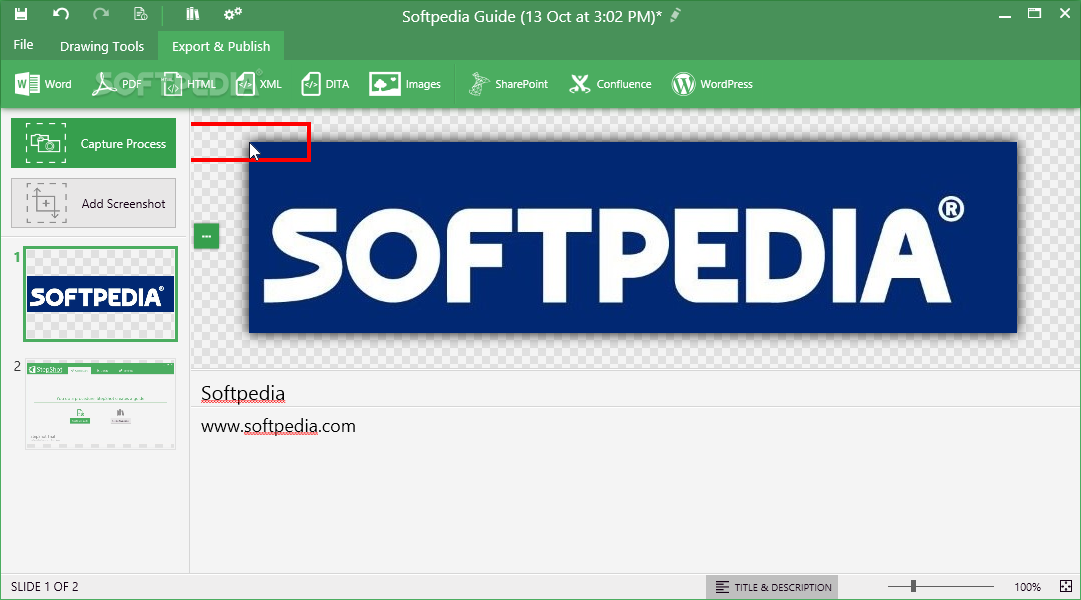Redo the last undone action
This screenshot has height=600, width=1081.
[x=101, y=14]
